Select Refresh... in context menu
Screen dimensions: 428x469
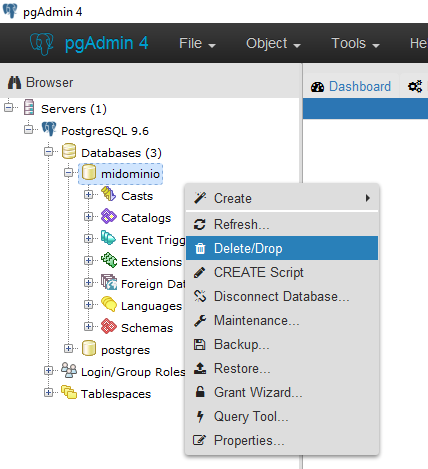point(282,224)
